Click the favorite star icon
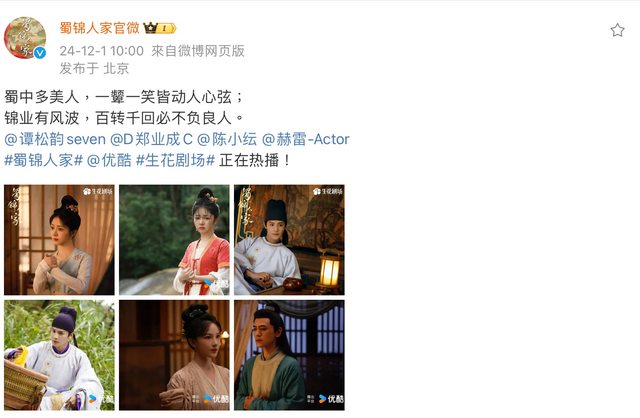 617,30
